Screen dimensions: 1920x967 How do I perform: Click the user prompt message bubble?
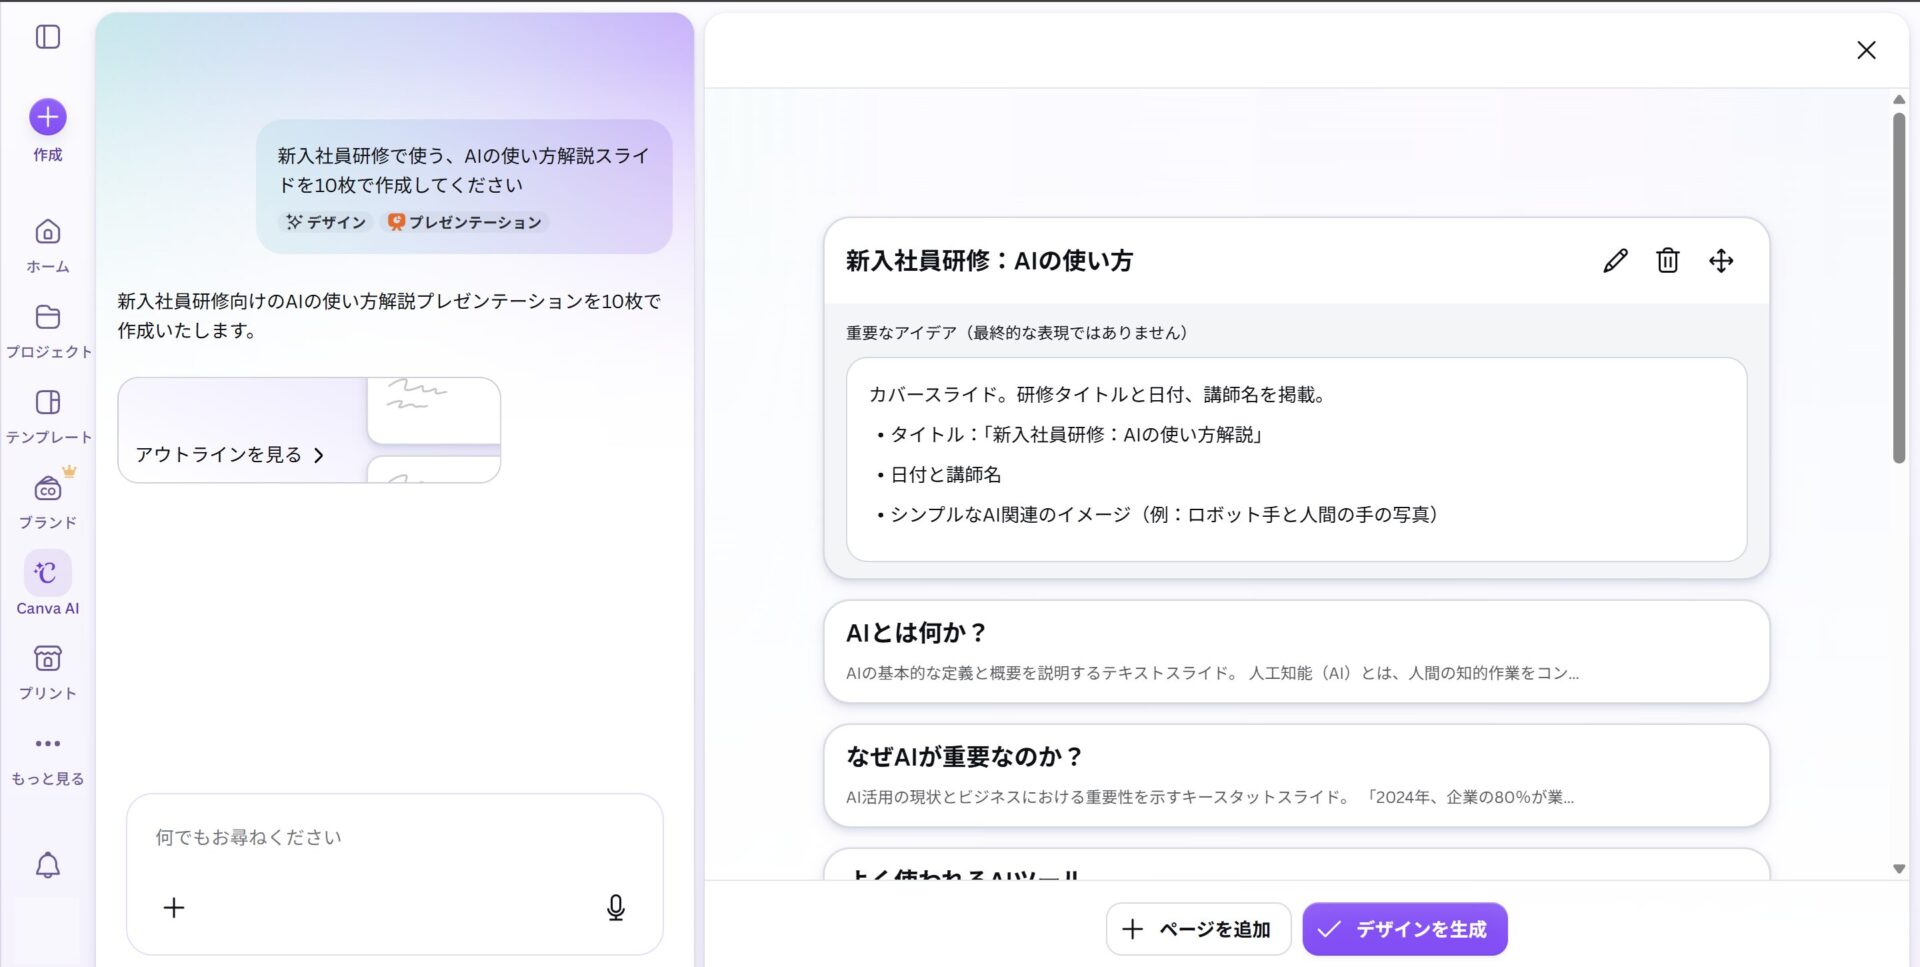[x=464, y=186]
